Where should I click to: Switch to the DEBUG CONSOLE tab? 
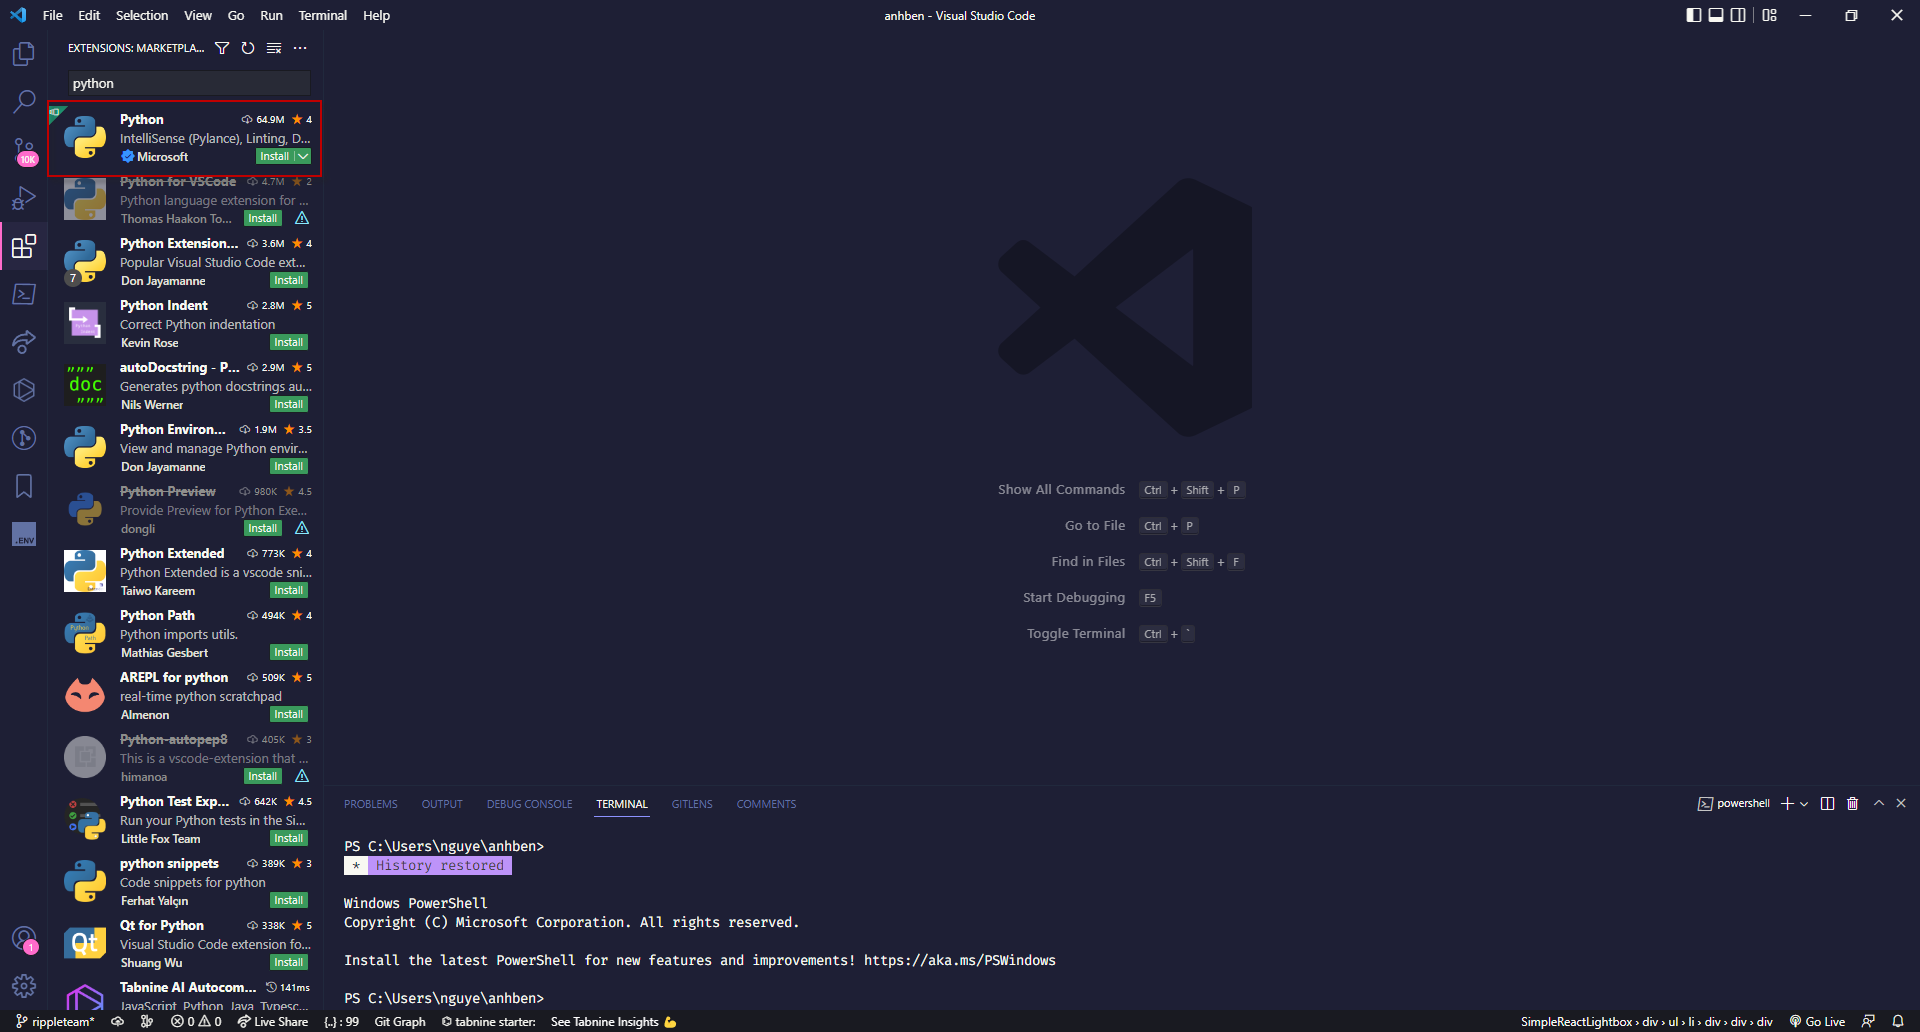coord(530,804)
